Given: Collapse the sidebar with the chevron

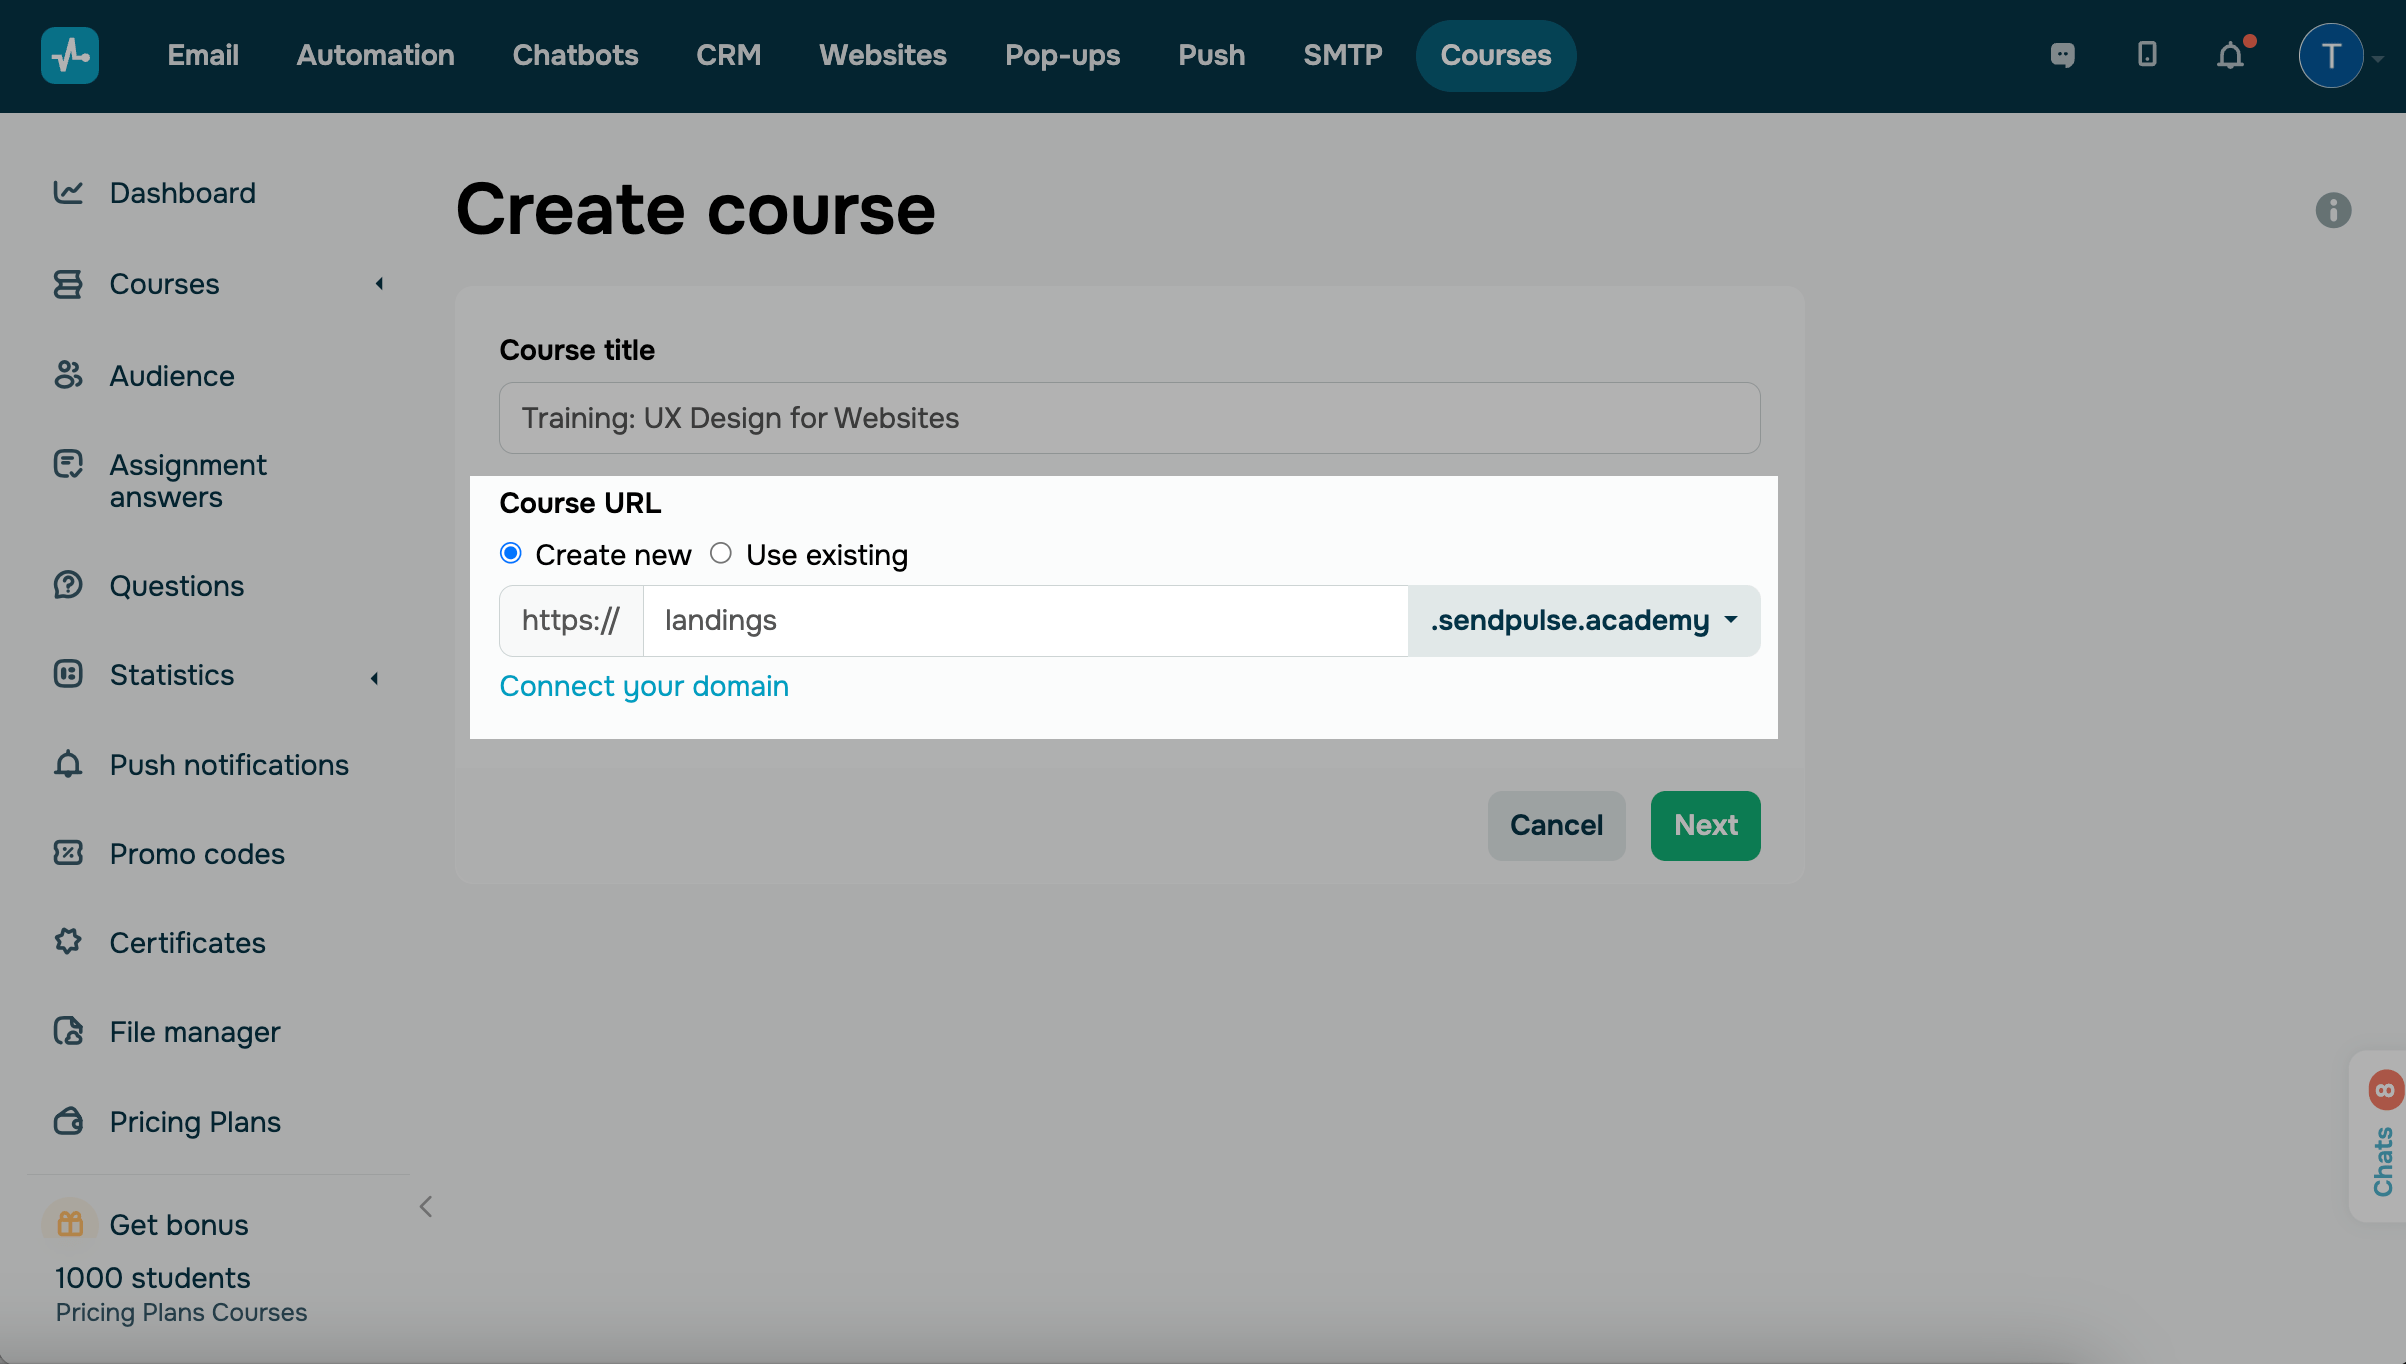Looking at the screenshot, I should 426,1207.
